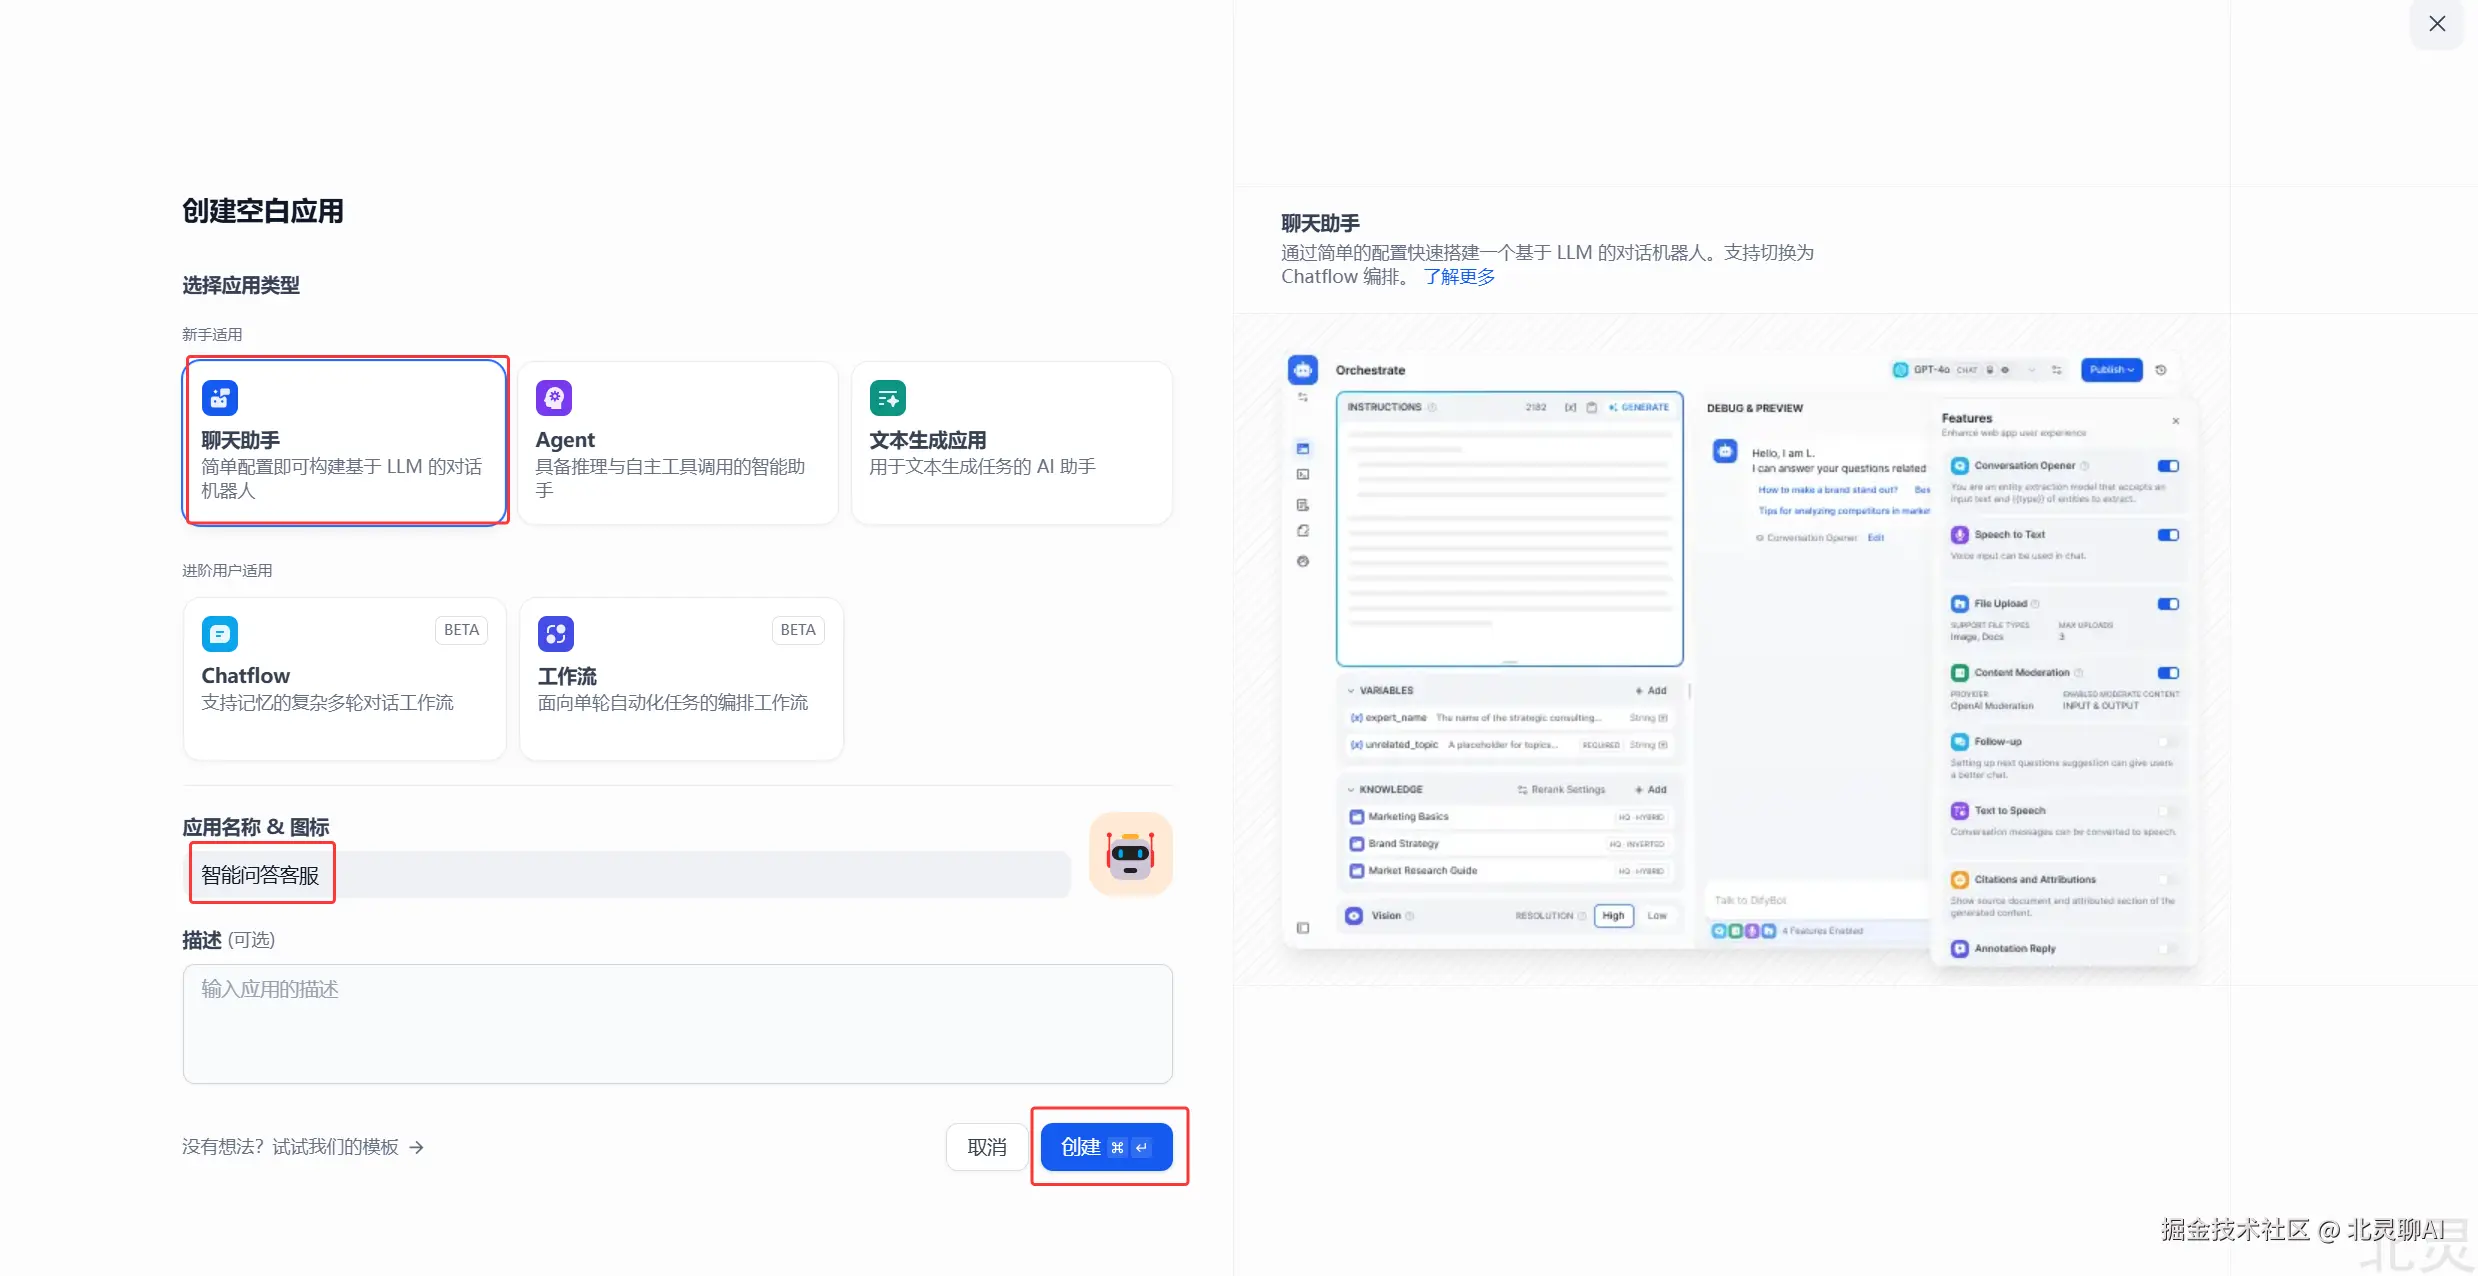
Task: Click the arrow next to 试试我们的模板
Action: 417,1148
